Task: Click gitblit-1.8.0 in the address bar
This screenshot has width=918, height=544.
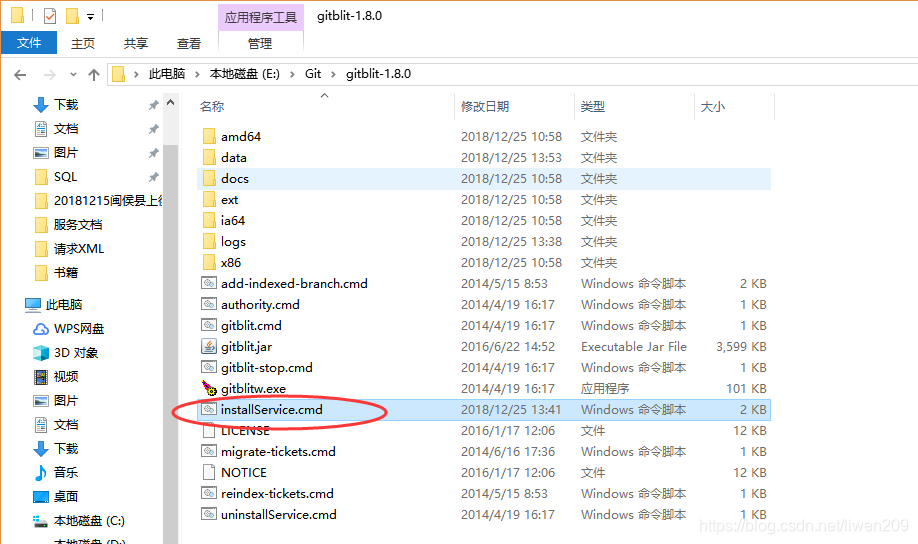Action: click(378, 74)
